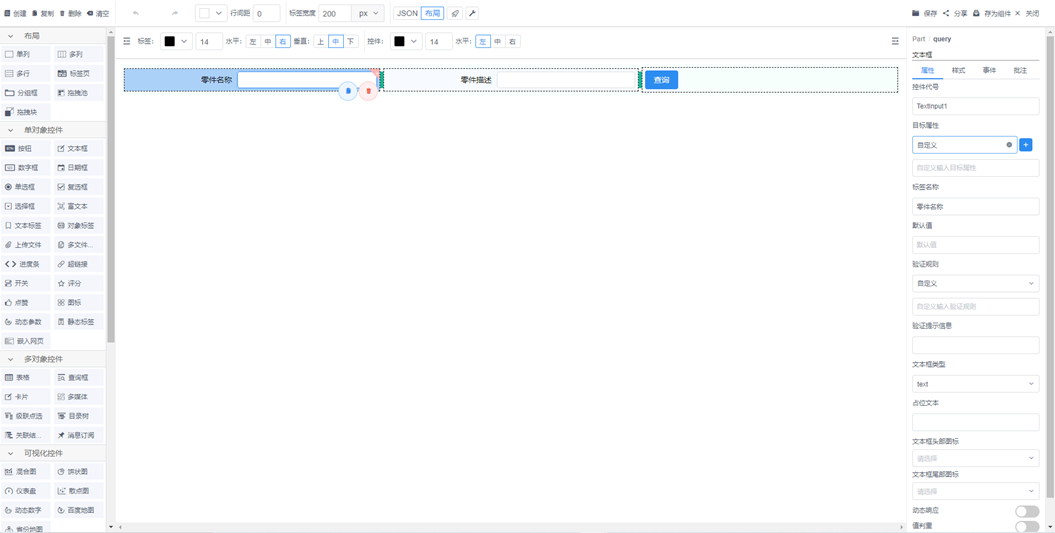Click the redo arrow
This screenshot has height=533, width=1055.
(x=175, y=13)
